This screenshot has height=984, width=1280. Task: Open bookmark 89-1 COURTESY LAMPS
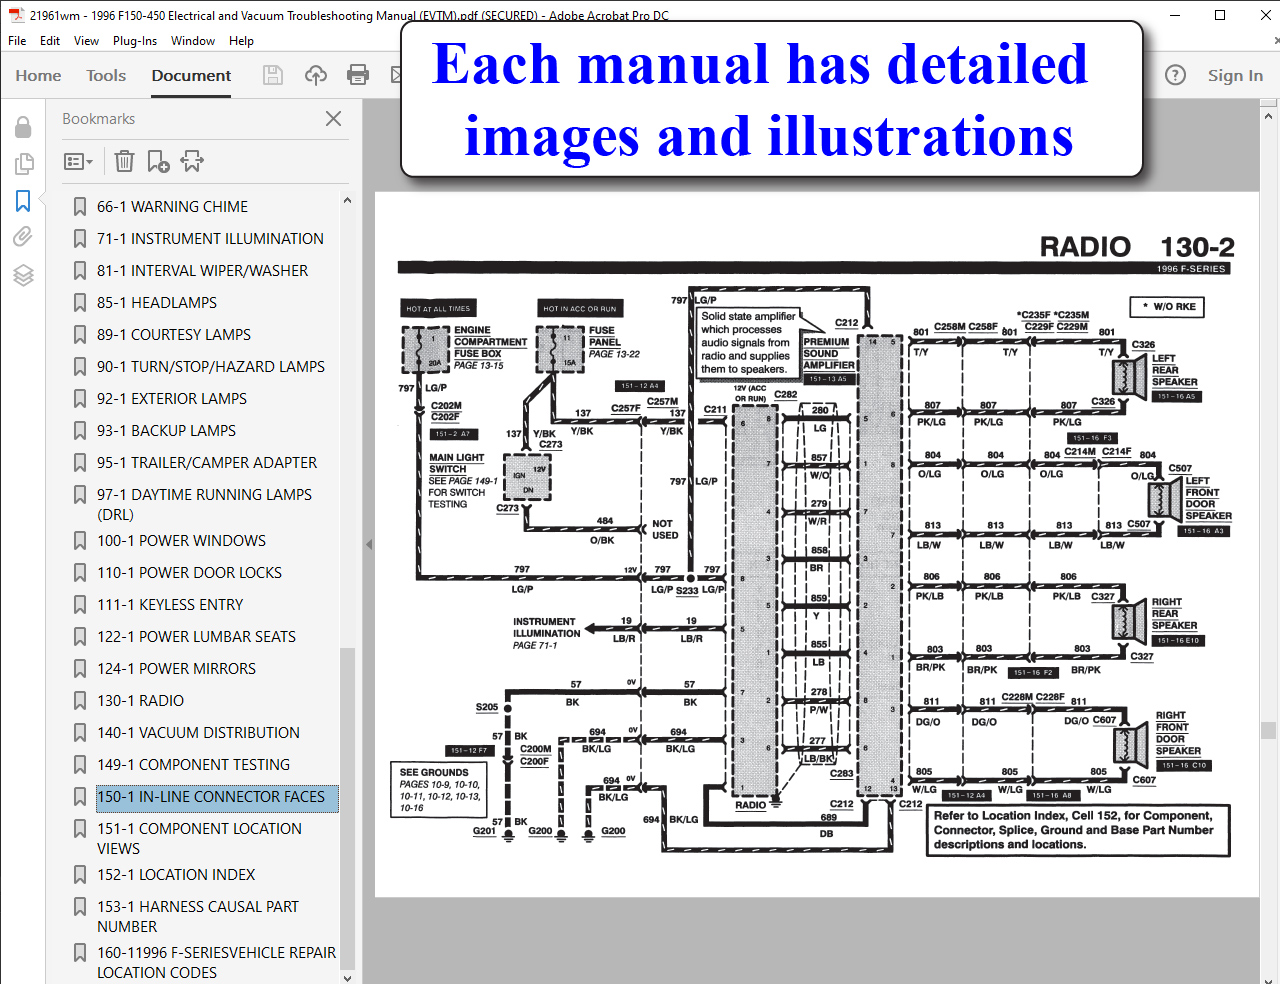pyautogui.click(x=174, y=335)
